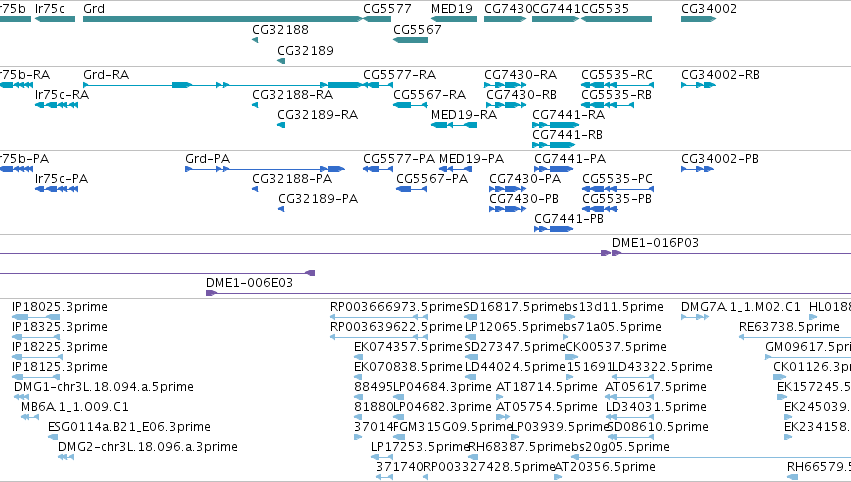
Task: Select the MB6A.1_1.009.C1 EST label
Action: pyautogui.click(x=75, y=407)
